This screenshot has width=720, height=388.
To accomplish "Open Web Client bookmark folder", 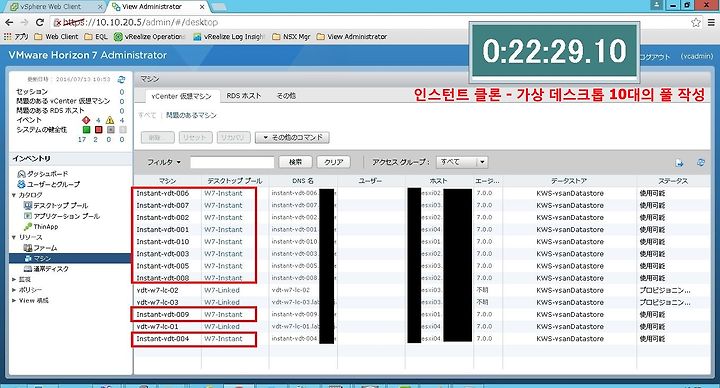I will tap(56, 37).
